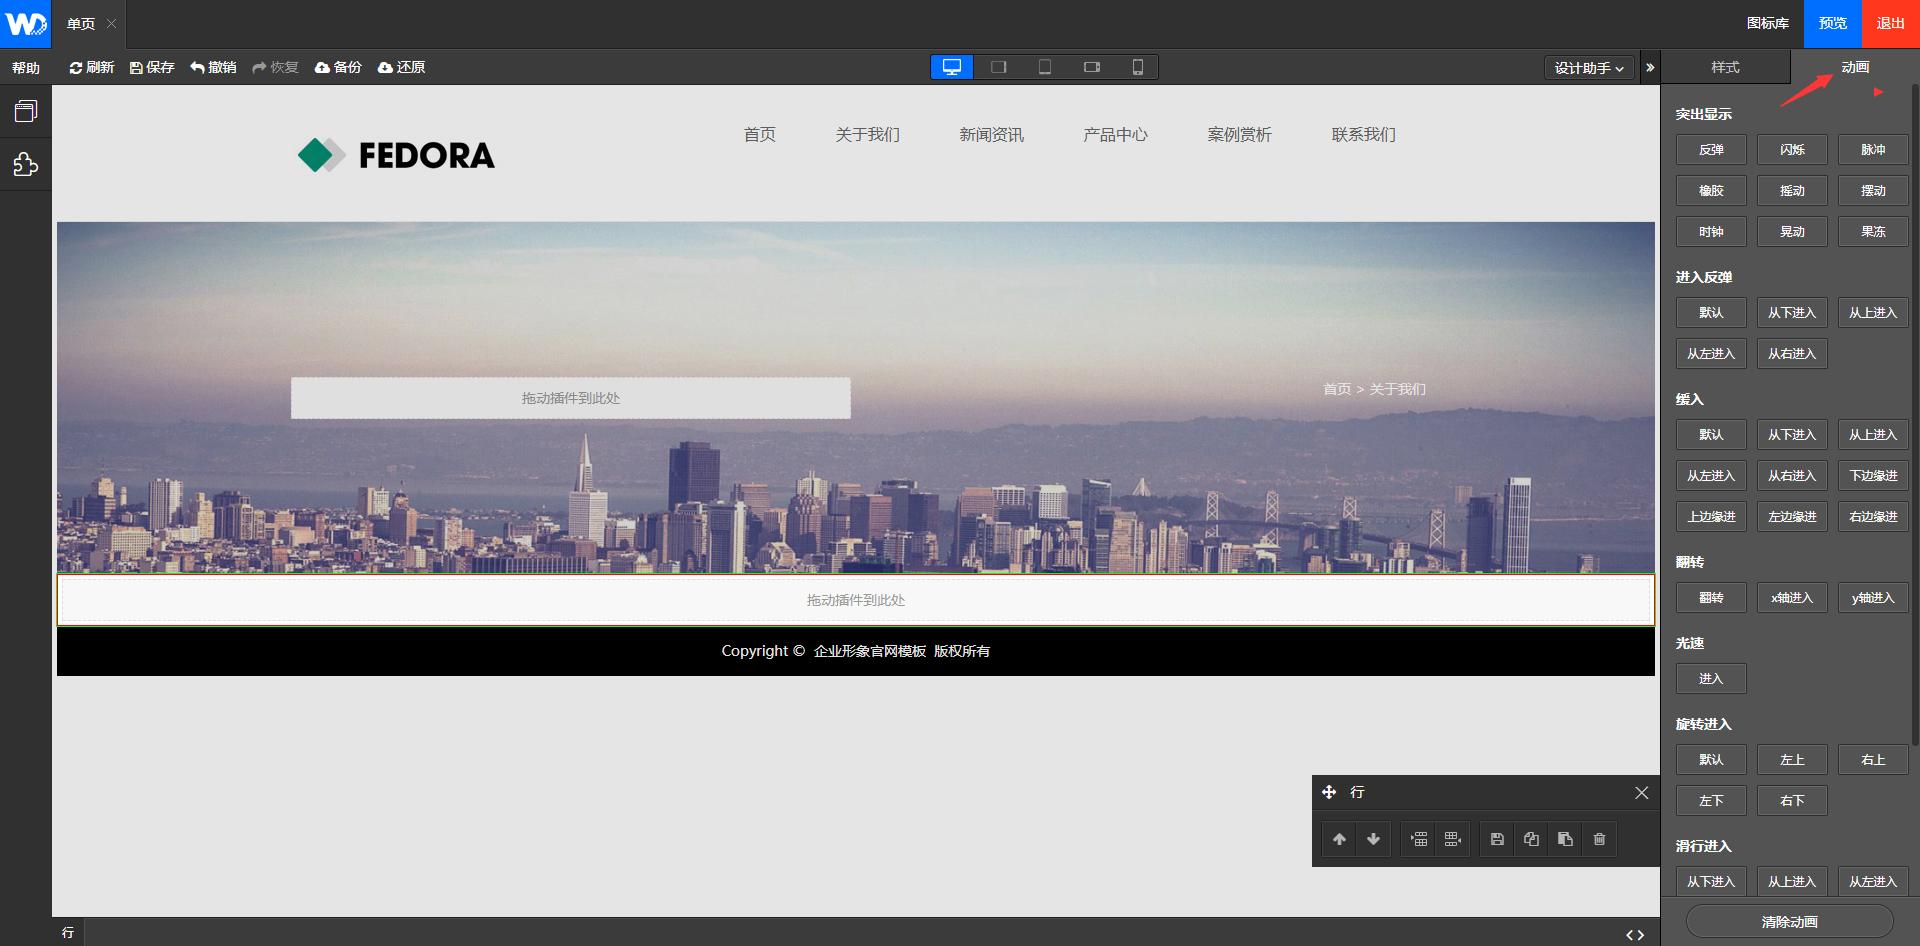This screenshot has height=946, width=1920.
Task: Switch to mobile portrait preview mode
Action: click(1137, 67)
